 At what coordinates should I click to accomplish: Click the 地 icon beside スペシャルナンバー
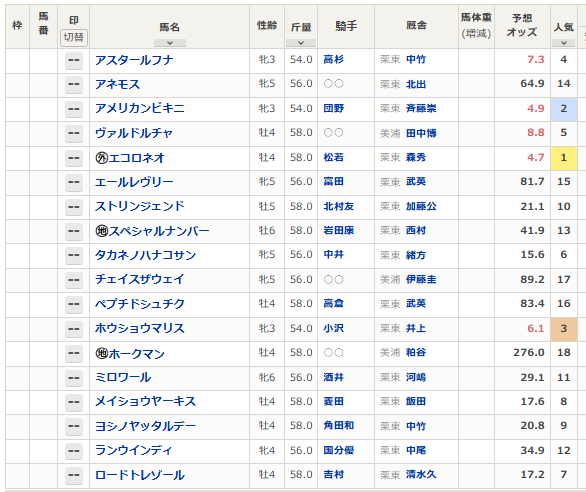pyautogui.click(x=102, y=231)
